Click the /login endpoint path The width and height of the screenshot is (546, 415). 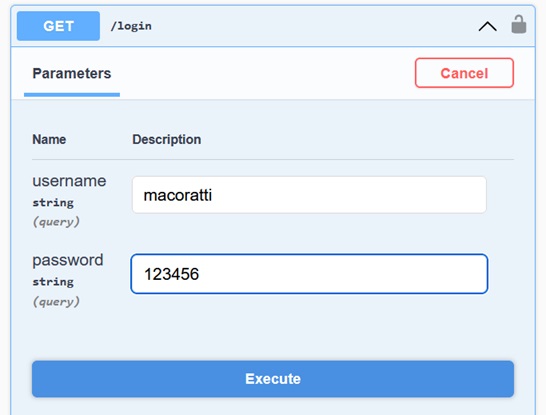pos(131,26)
